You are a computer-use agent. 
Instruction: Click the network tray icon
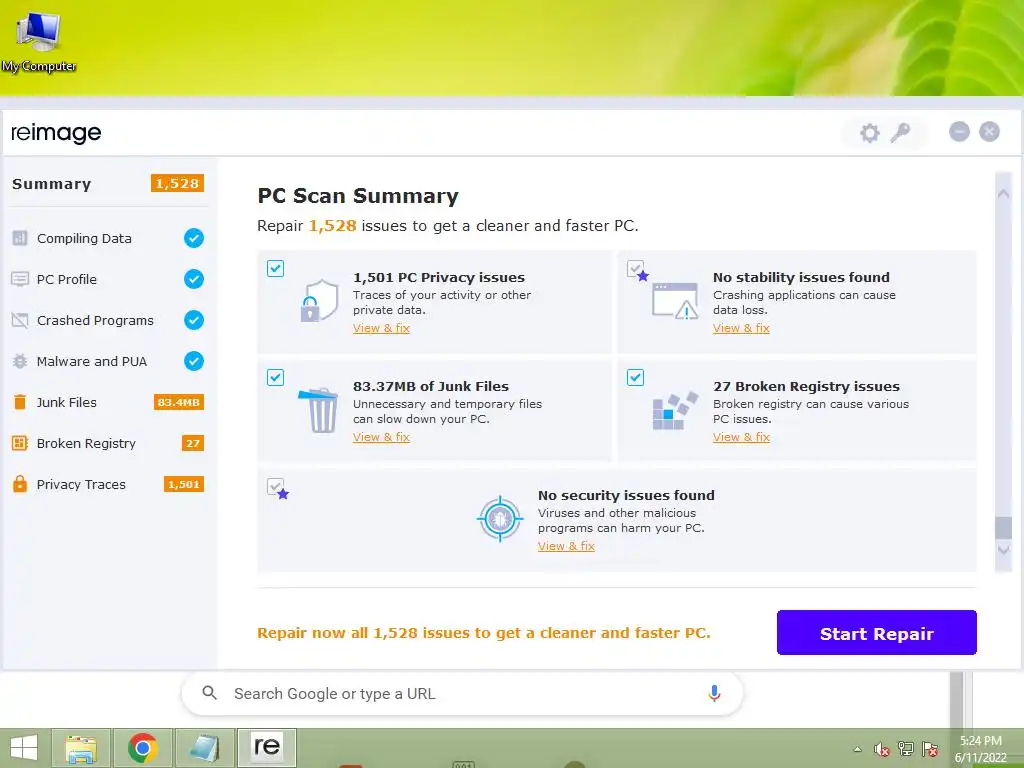[906, 749]
